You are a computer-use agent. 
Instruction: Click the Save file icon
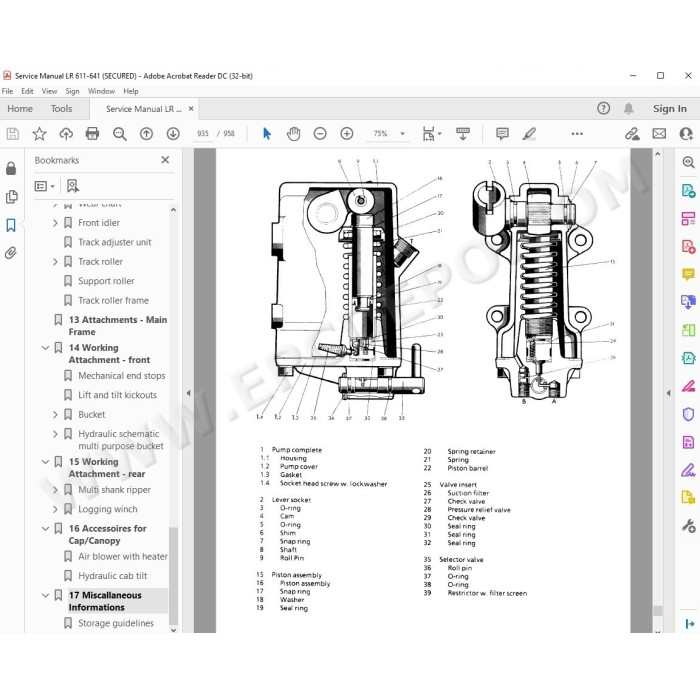(12, 133)
